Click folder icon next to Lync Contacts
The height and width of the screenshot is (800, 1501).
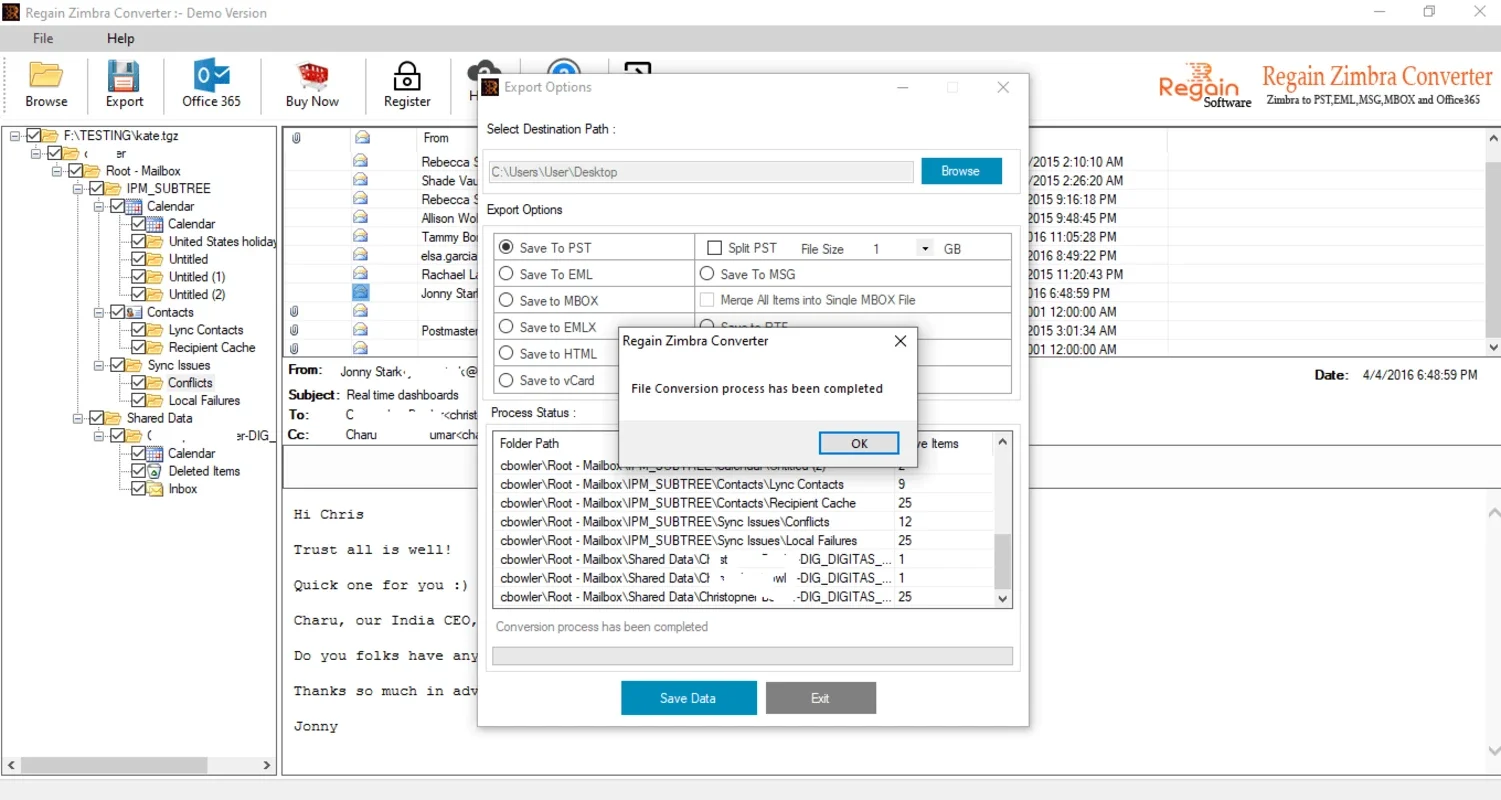point(155,330)
